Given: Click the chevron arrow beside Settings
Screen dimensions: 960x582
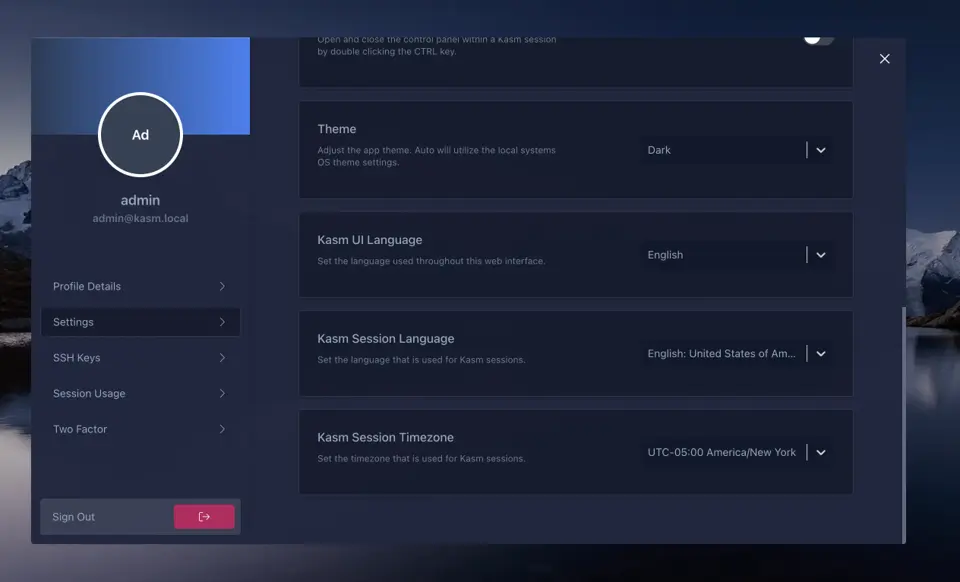Looking at the screenshot, I should pos(222,322).
